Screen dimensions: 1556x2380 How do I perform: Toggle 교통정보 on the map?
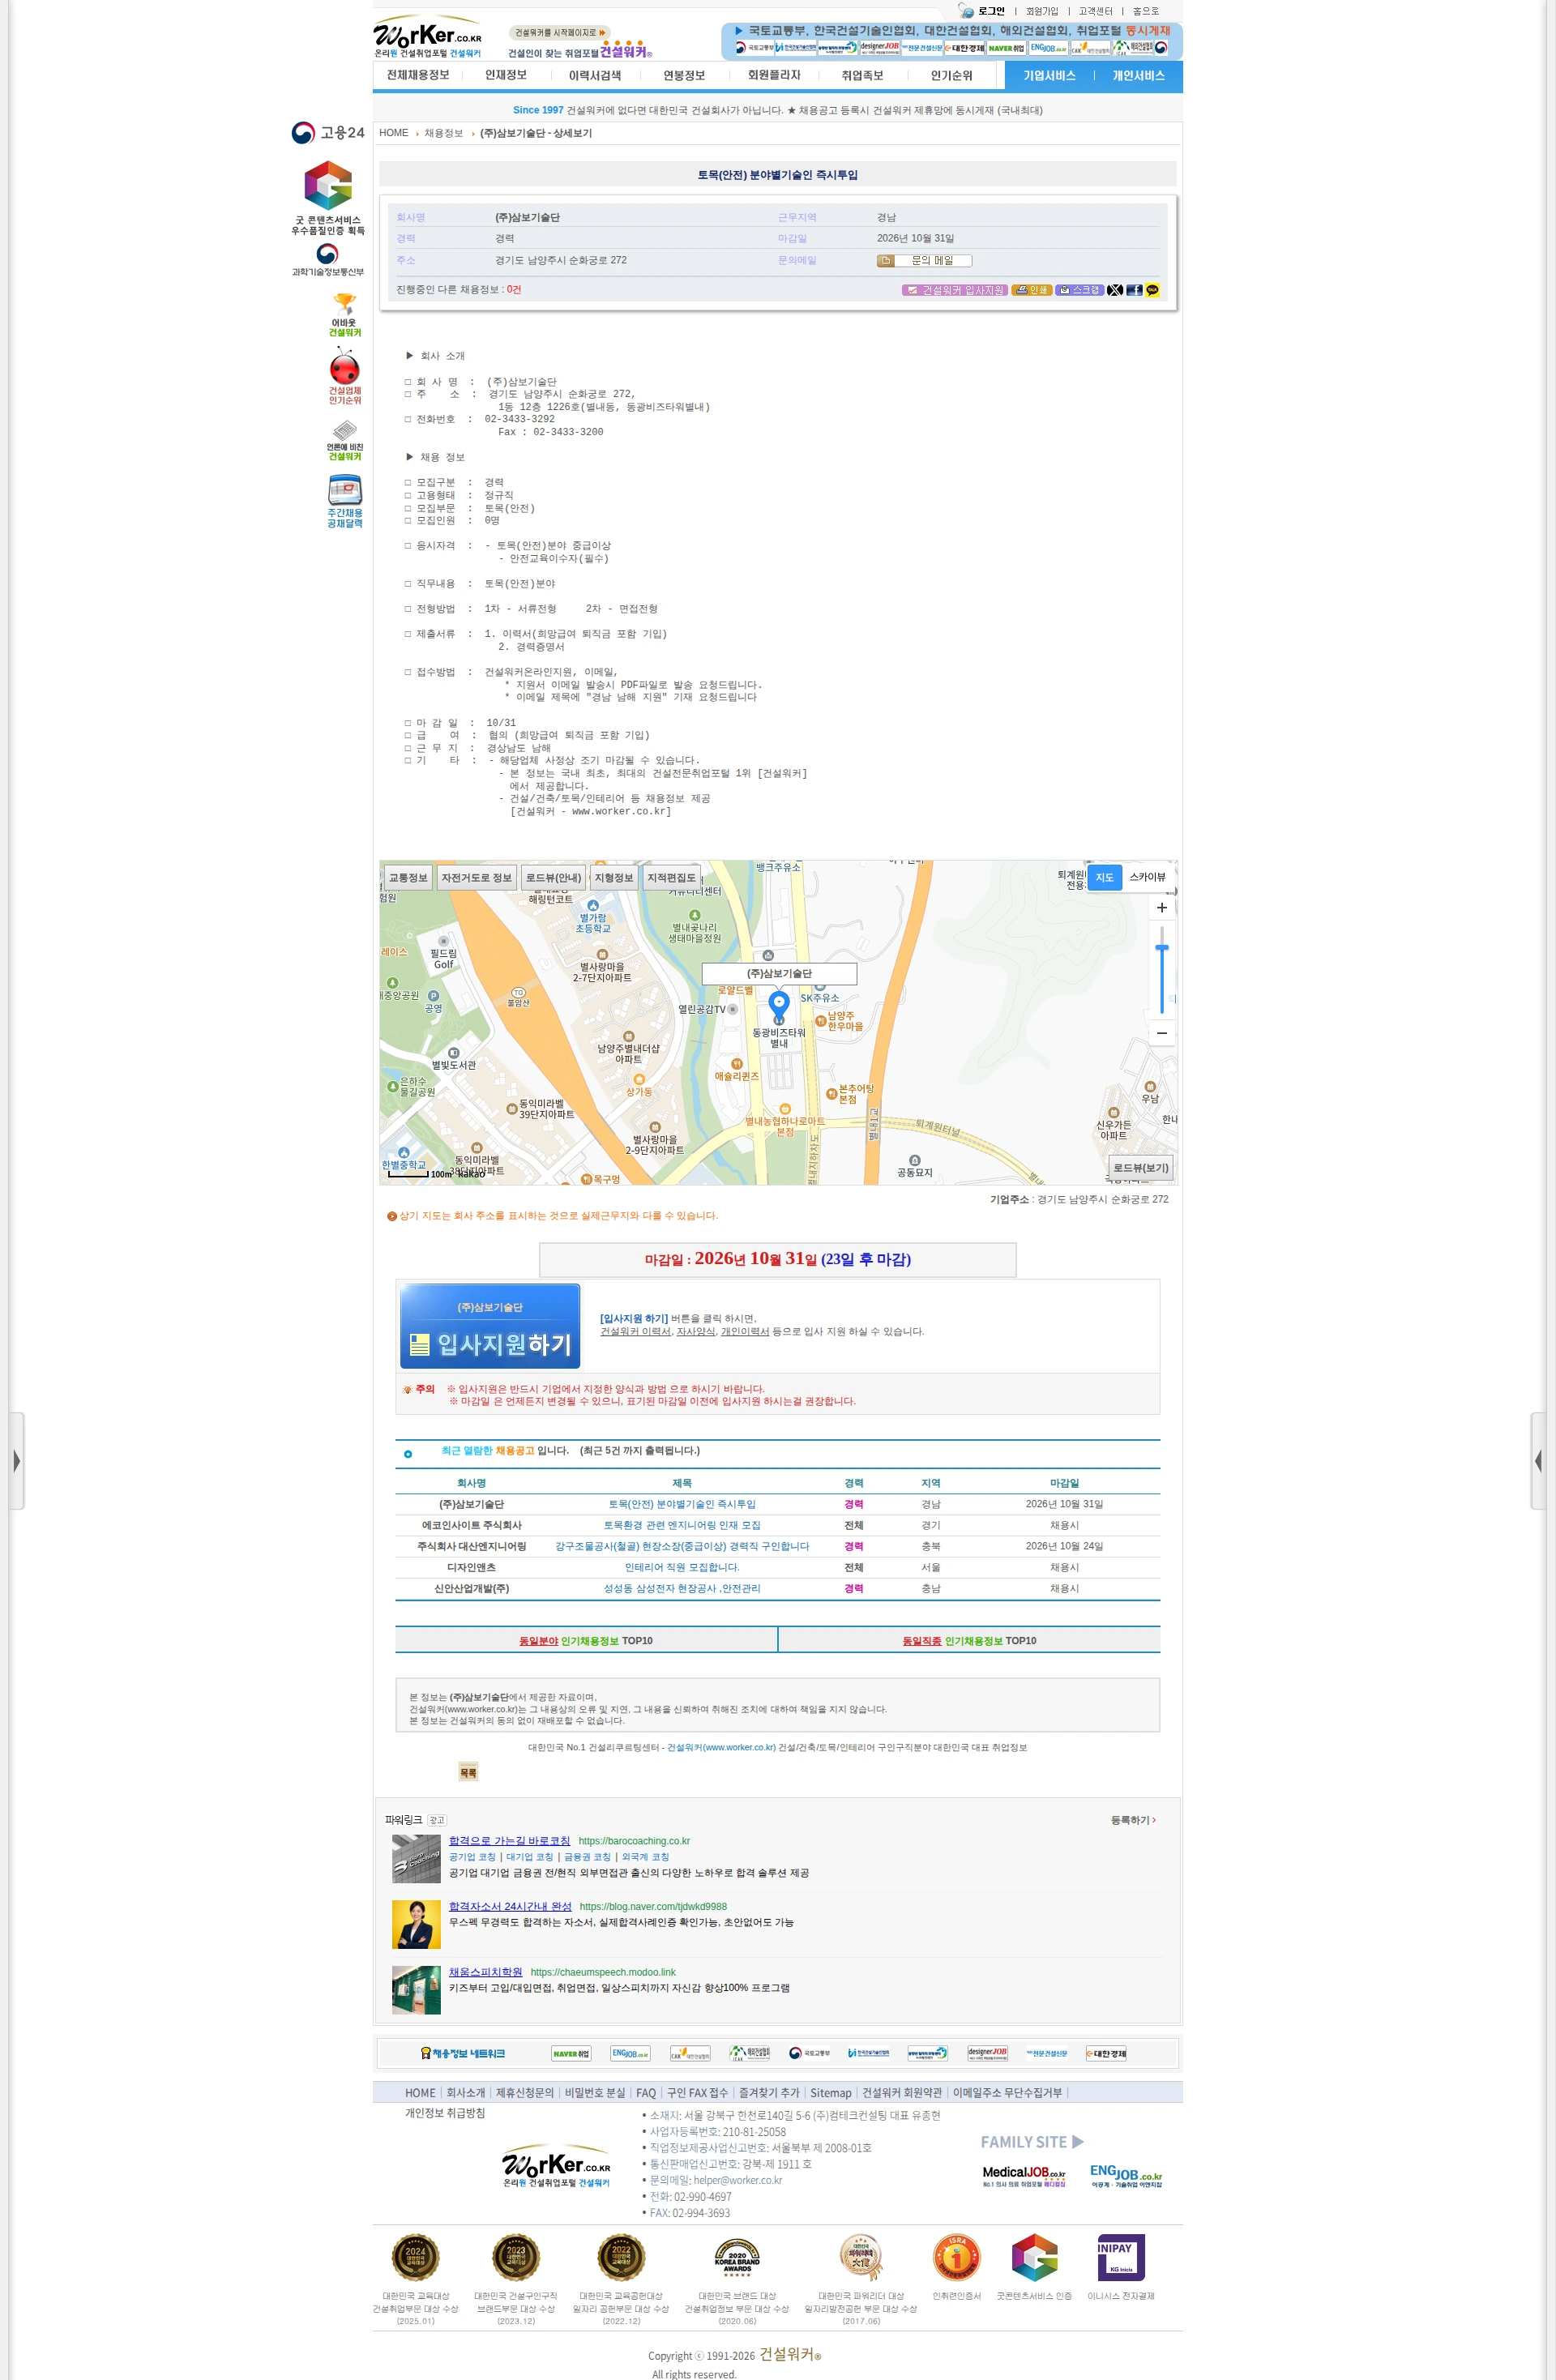tap(408, 877)
